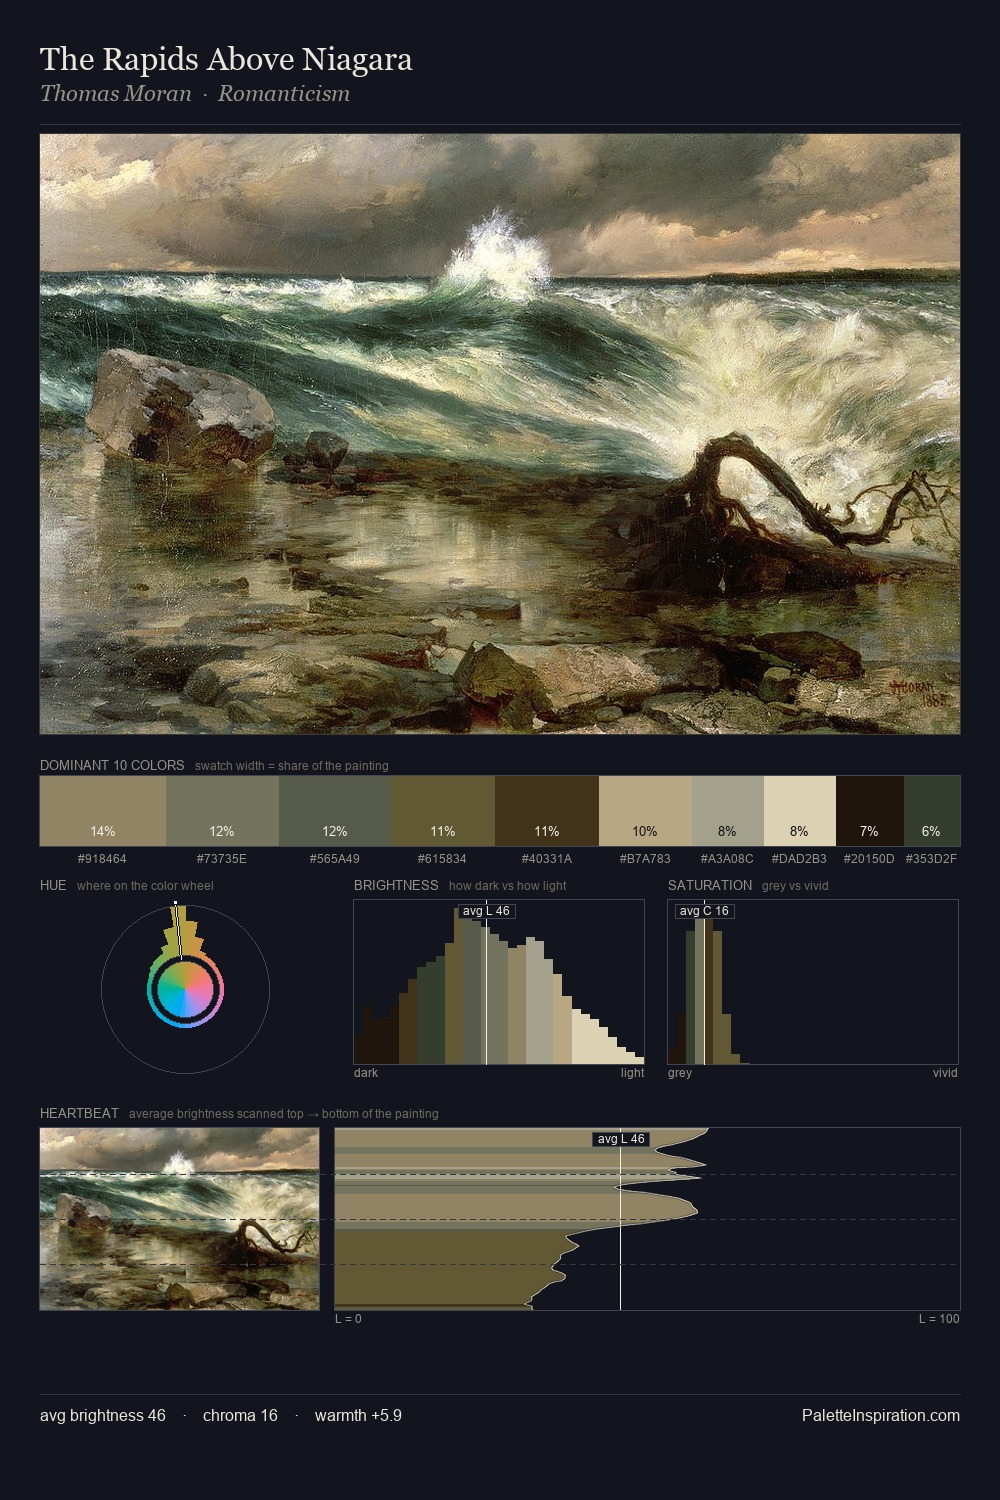The image size is (1000, 1500).
Task: Select the #DAD2B3 cream swatch
Action: point(800,811)
